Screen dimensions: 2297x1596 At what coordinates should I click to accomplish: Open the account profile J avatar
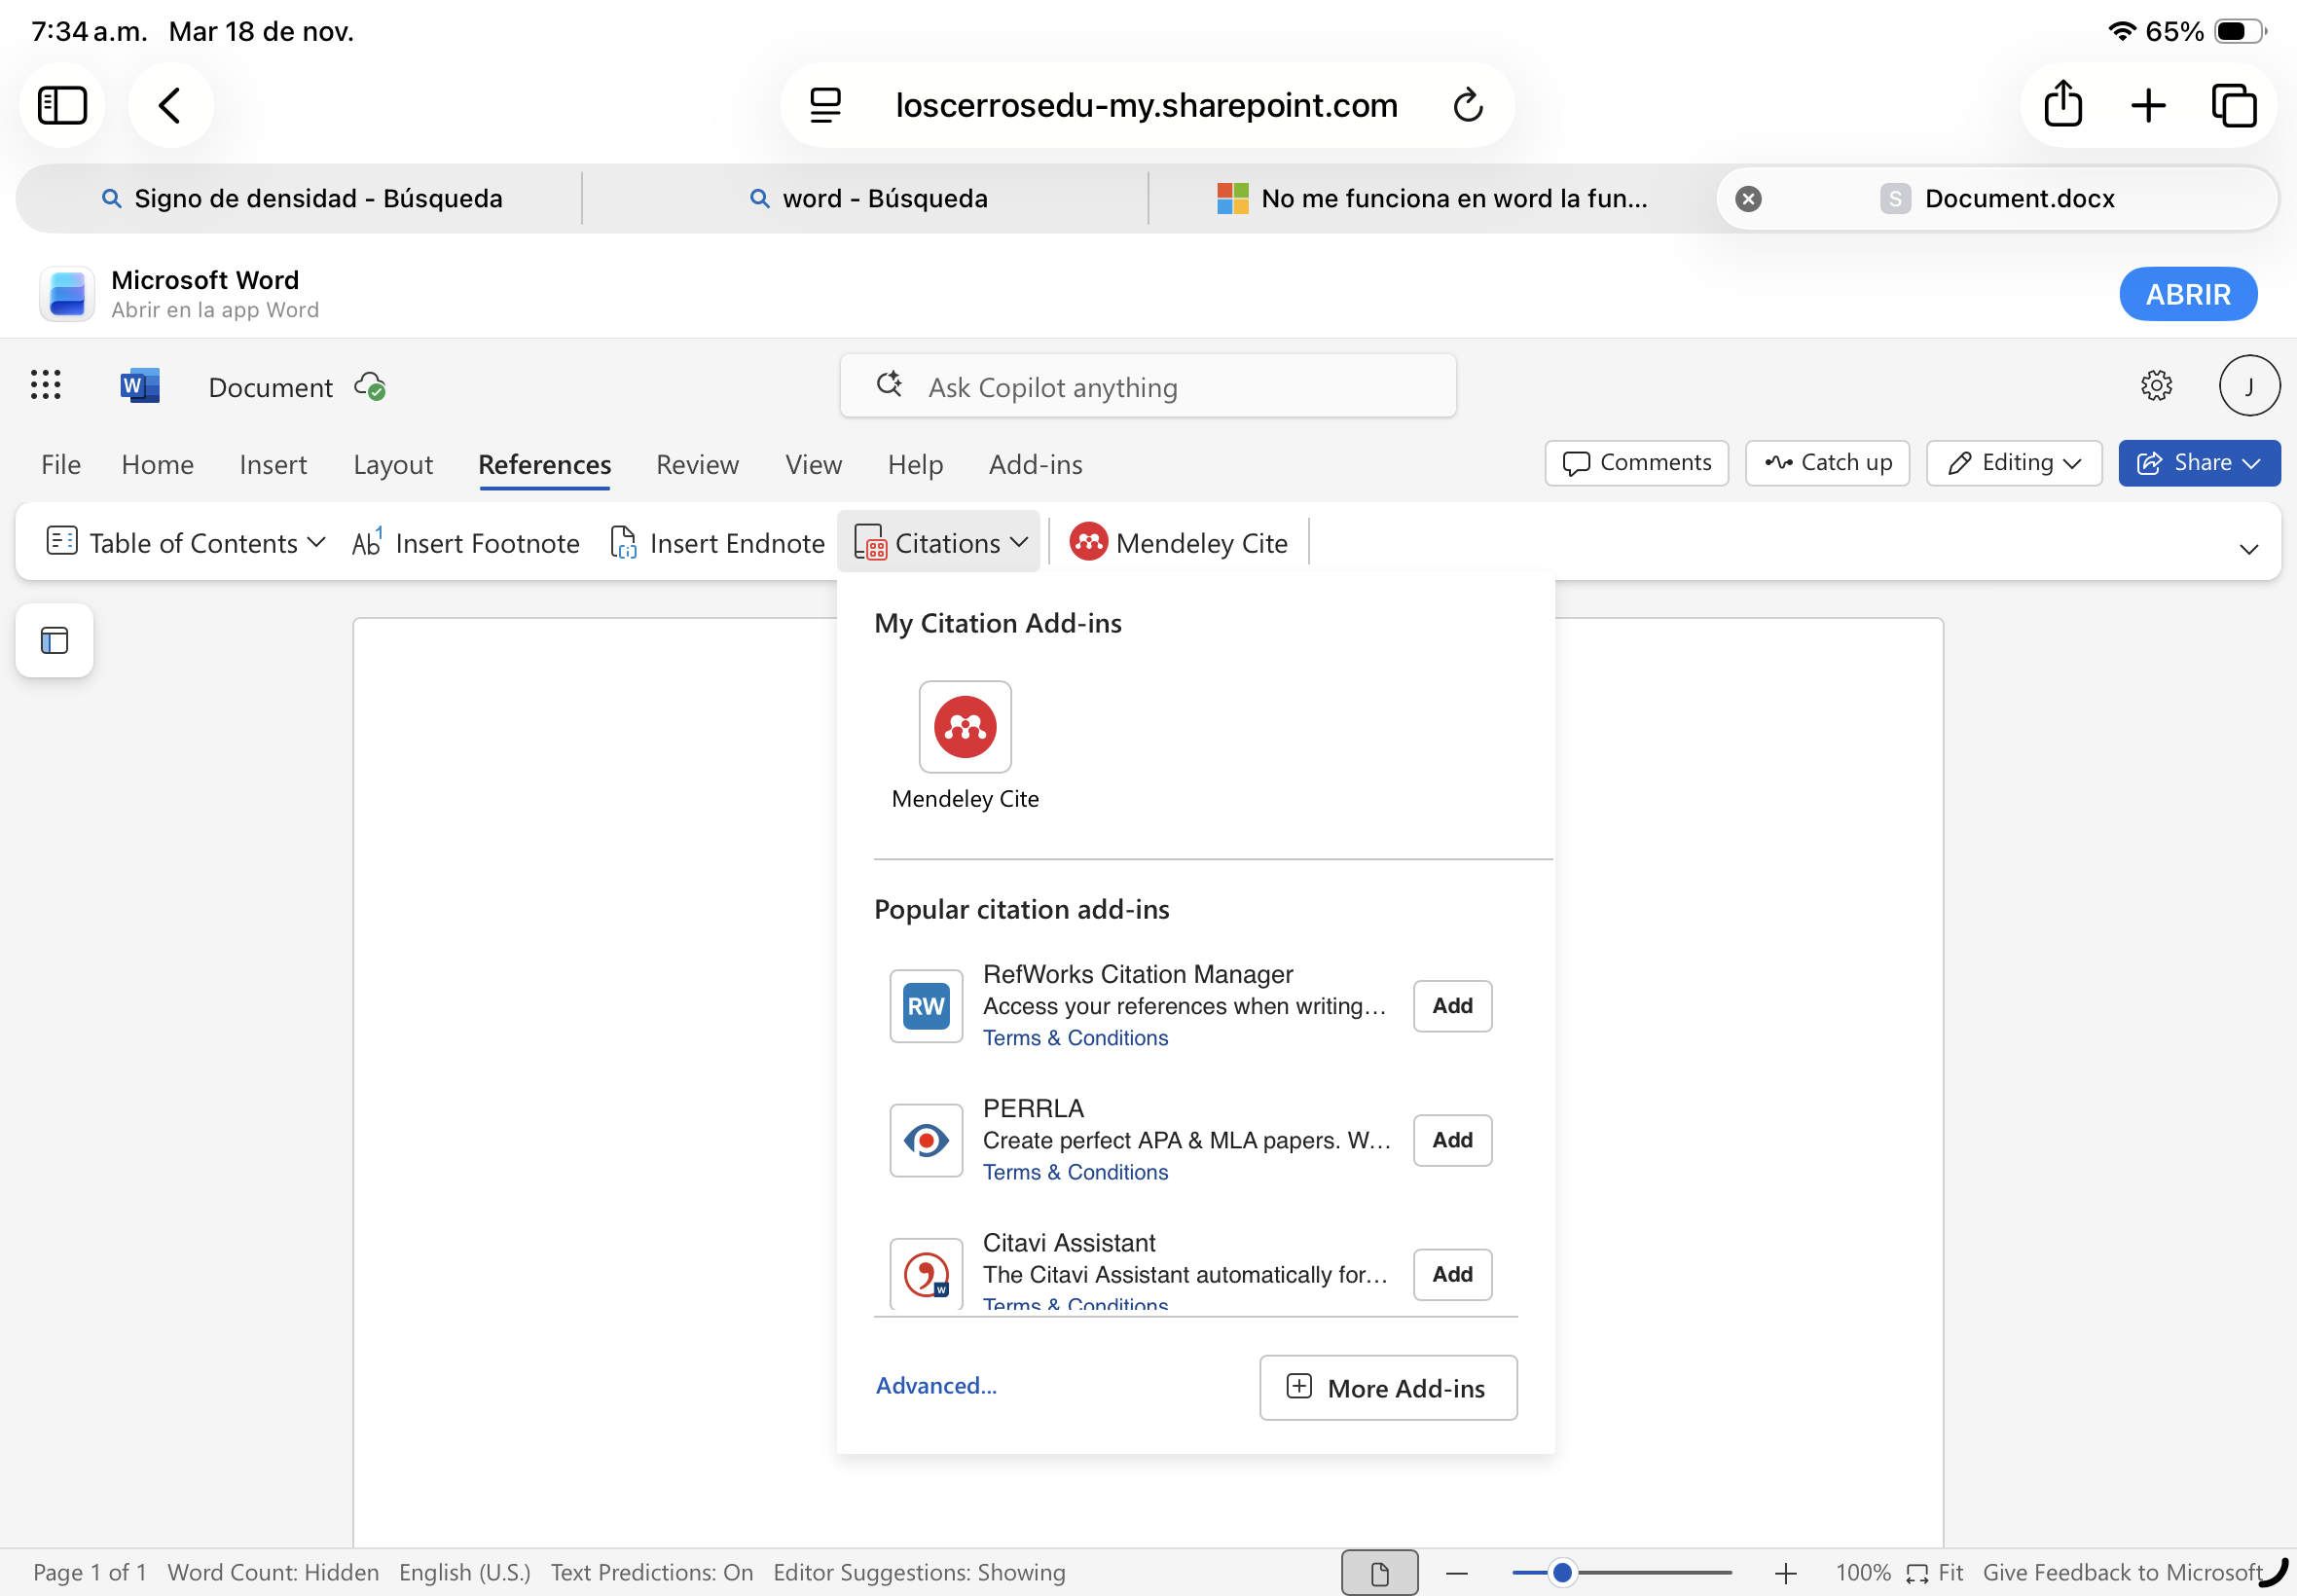tap(2249, 386)
